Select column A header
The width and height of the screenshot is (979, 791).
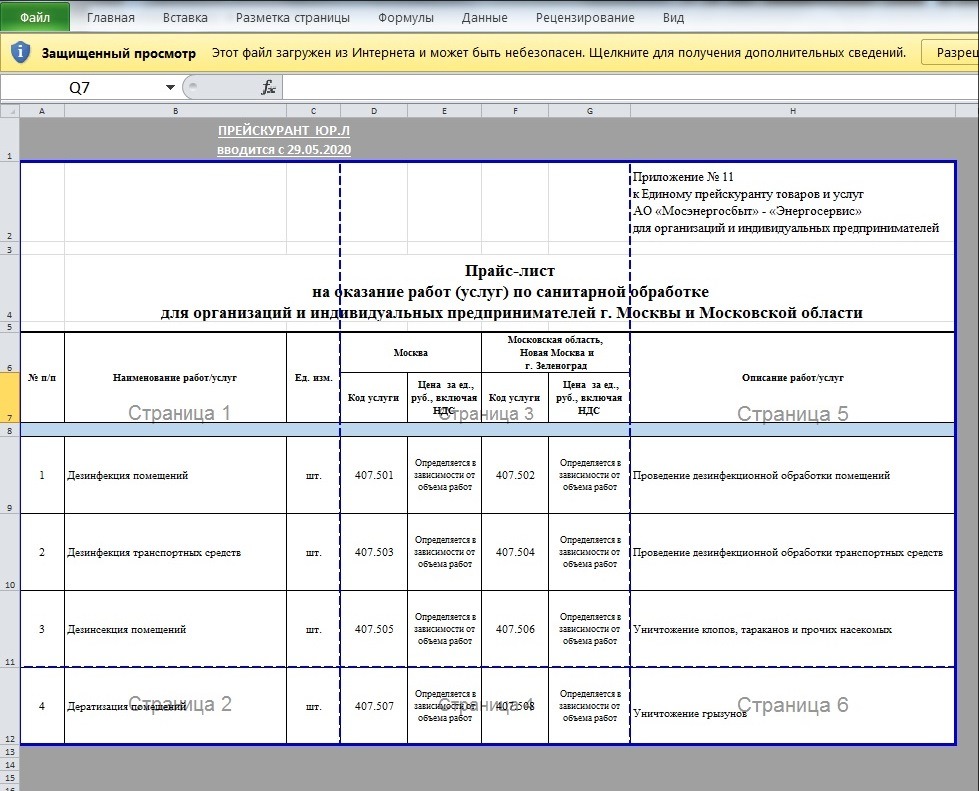42,111
